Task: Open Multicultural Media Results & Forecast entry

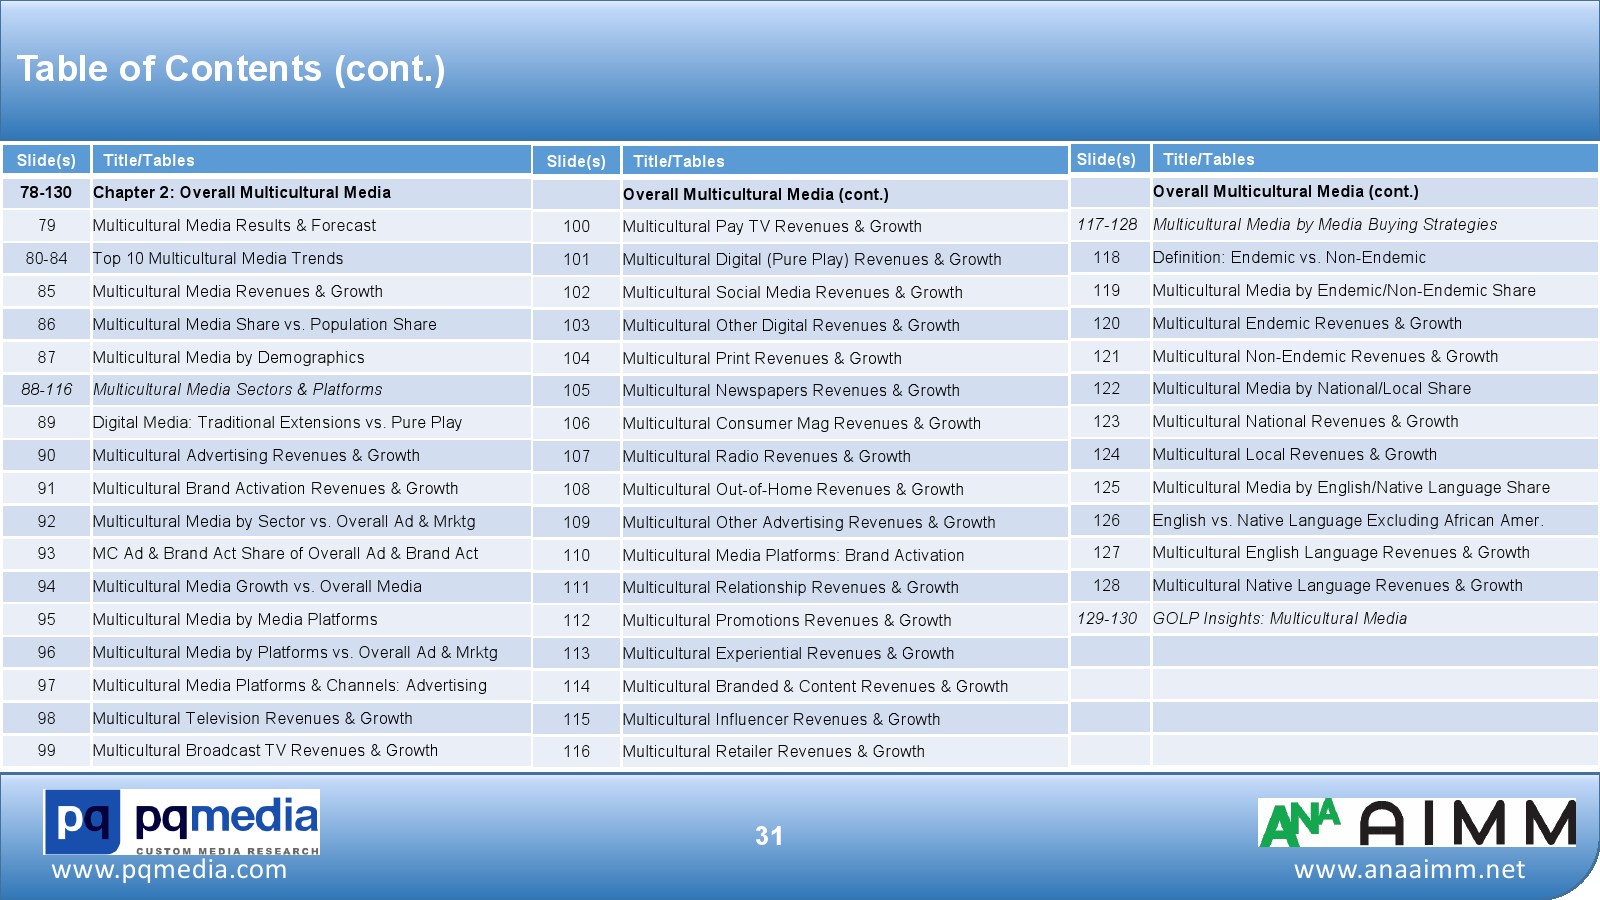Action: tap(234, 226)
